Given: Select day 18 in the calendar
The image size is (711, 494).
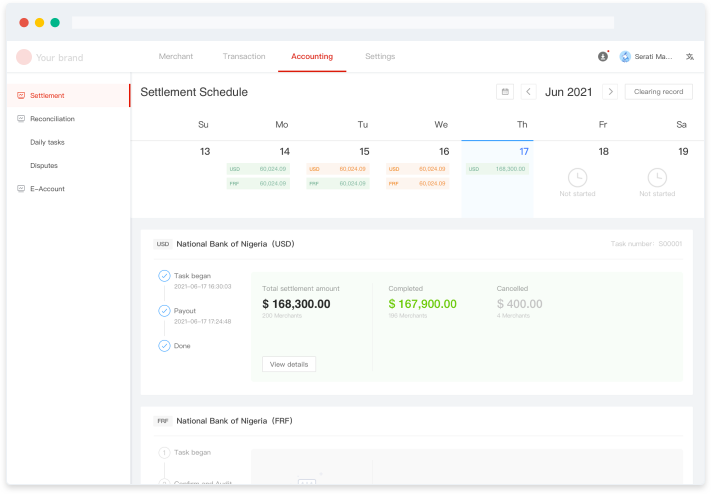Looking at the screenshot, I should [604, 152].
